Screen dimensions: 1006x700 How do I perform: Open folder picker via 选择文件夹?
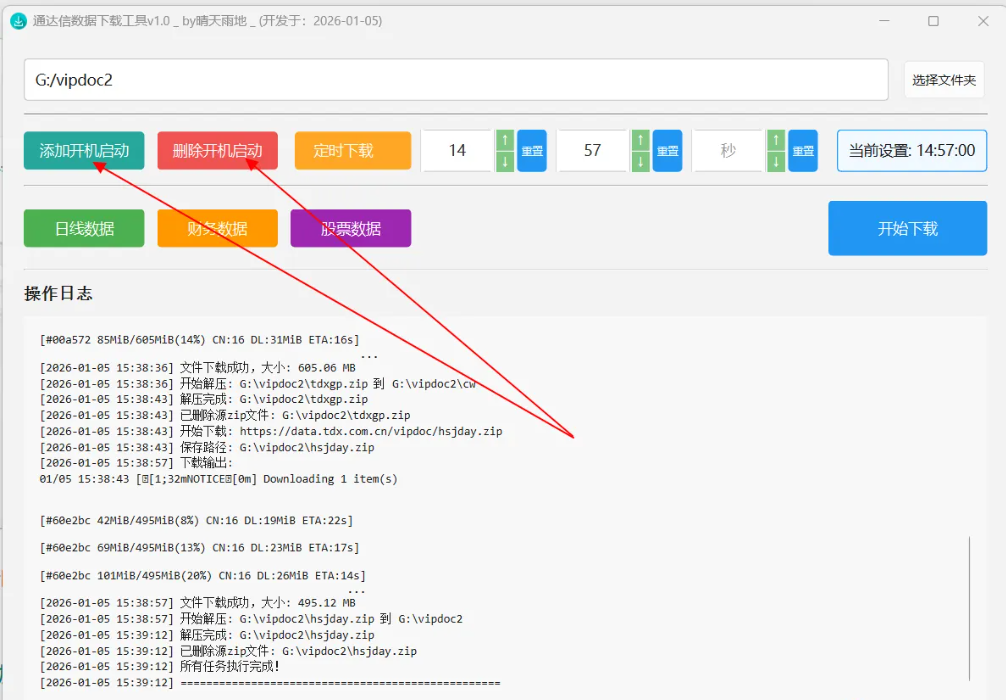click(x=944, y=79)
